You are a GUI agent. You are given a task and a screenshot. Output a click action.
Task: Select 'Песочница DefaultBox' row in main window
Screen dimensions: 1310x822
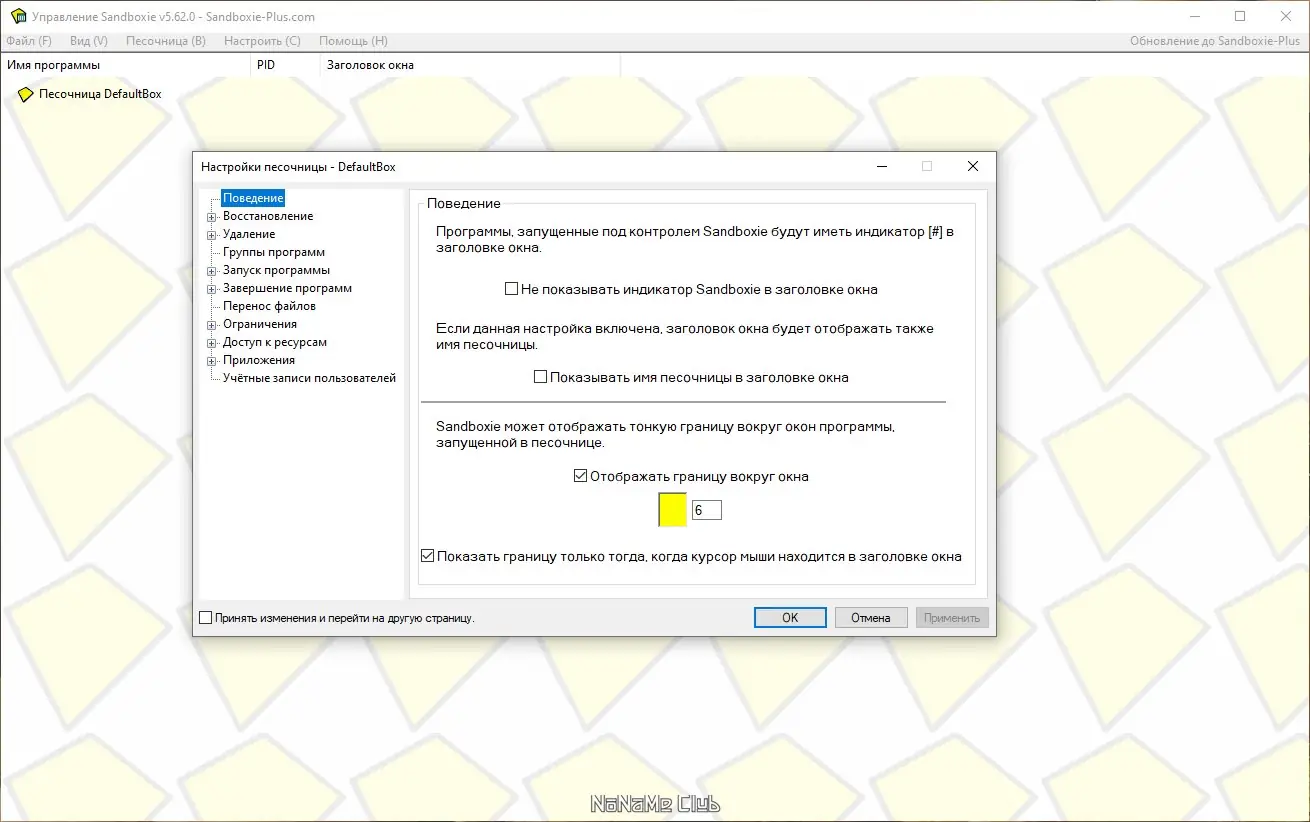100,94
